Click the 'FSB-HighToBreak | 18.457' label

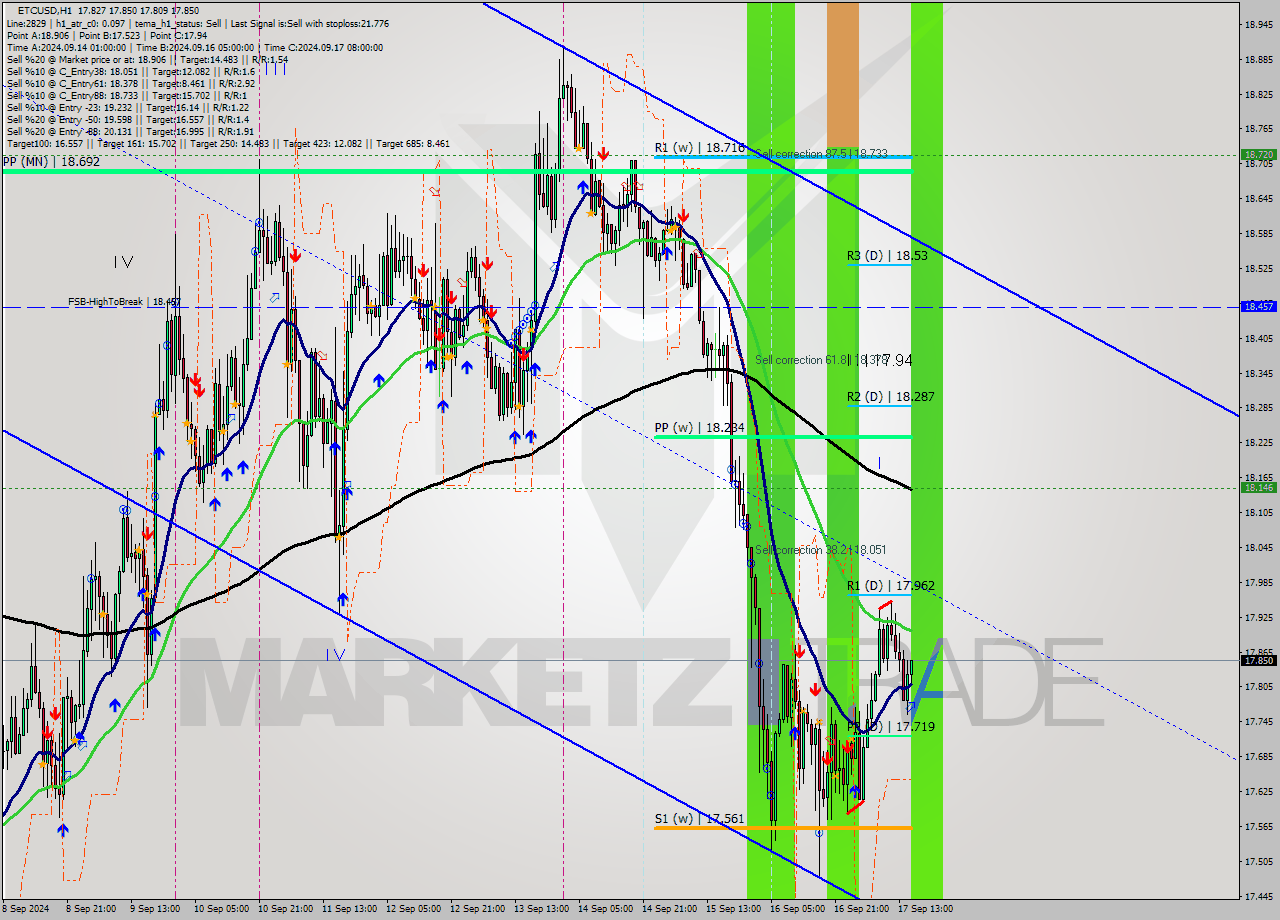[x=124, y=301]
